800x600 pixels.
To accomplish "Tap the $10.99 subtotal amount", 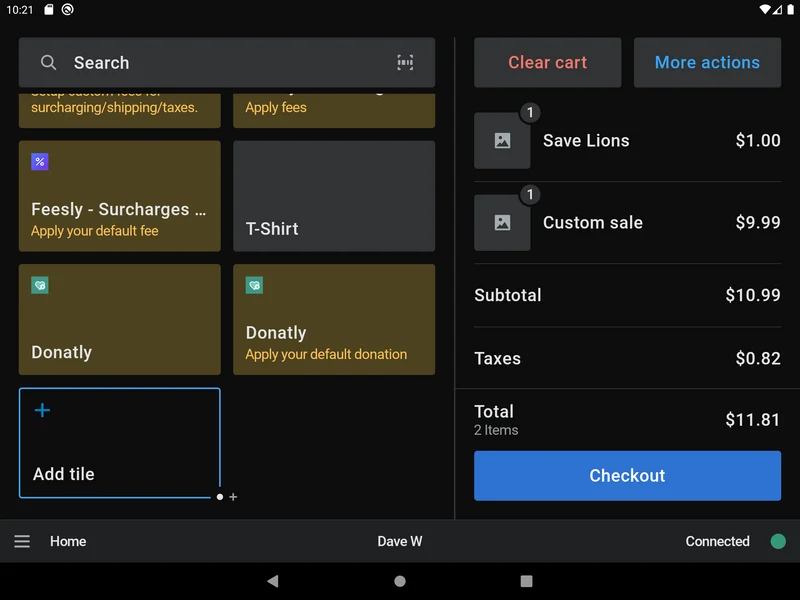I will coord(753,295).
